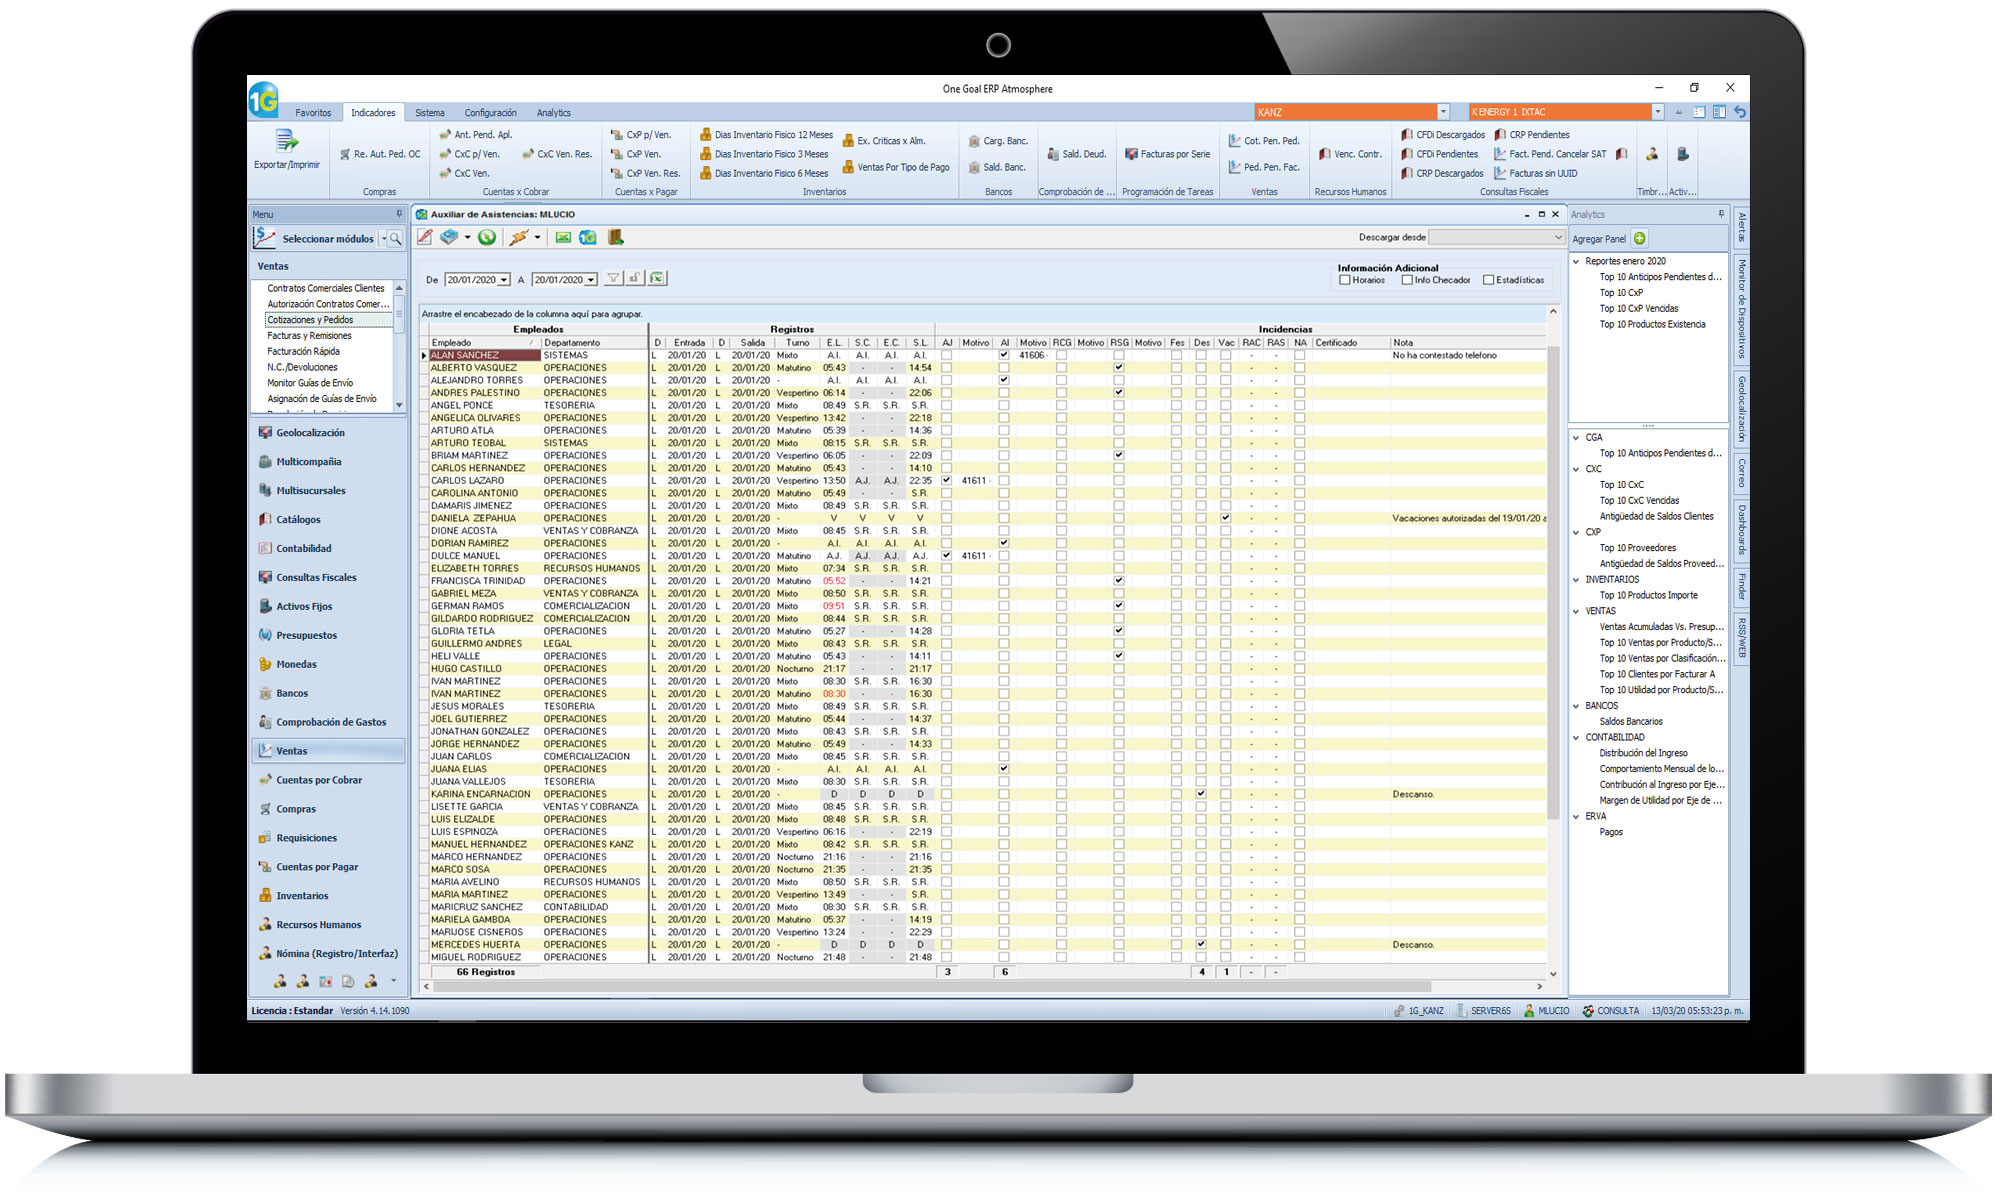Open CFDi Descargados query

tap(1443, 135)
